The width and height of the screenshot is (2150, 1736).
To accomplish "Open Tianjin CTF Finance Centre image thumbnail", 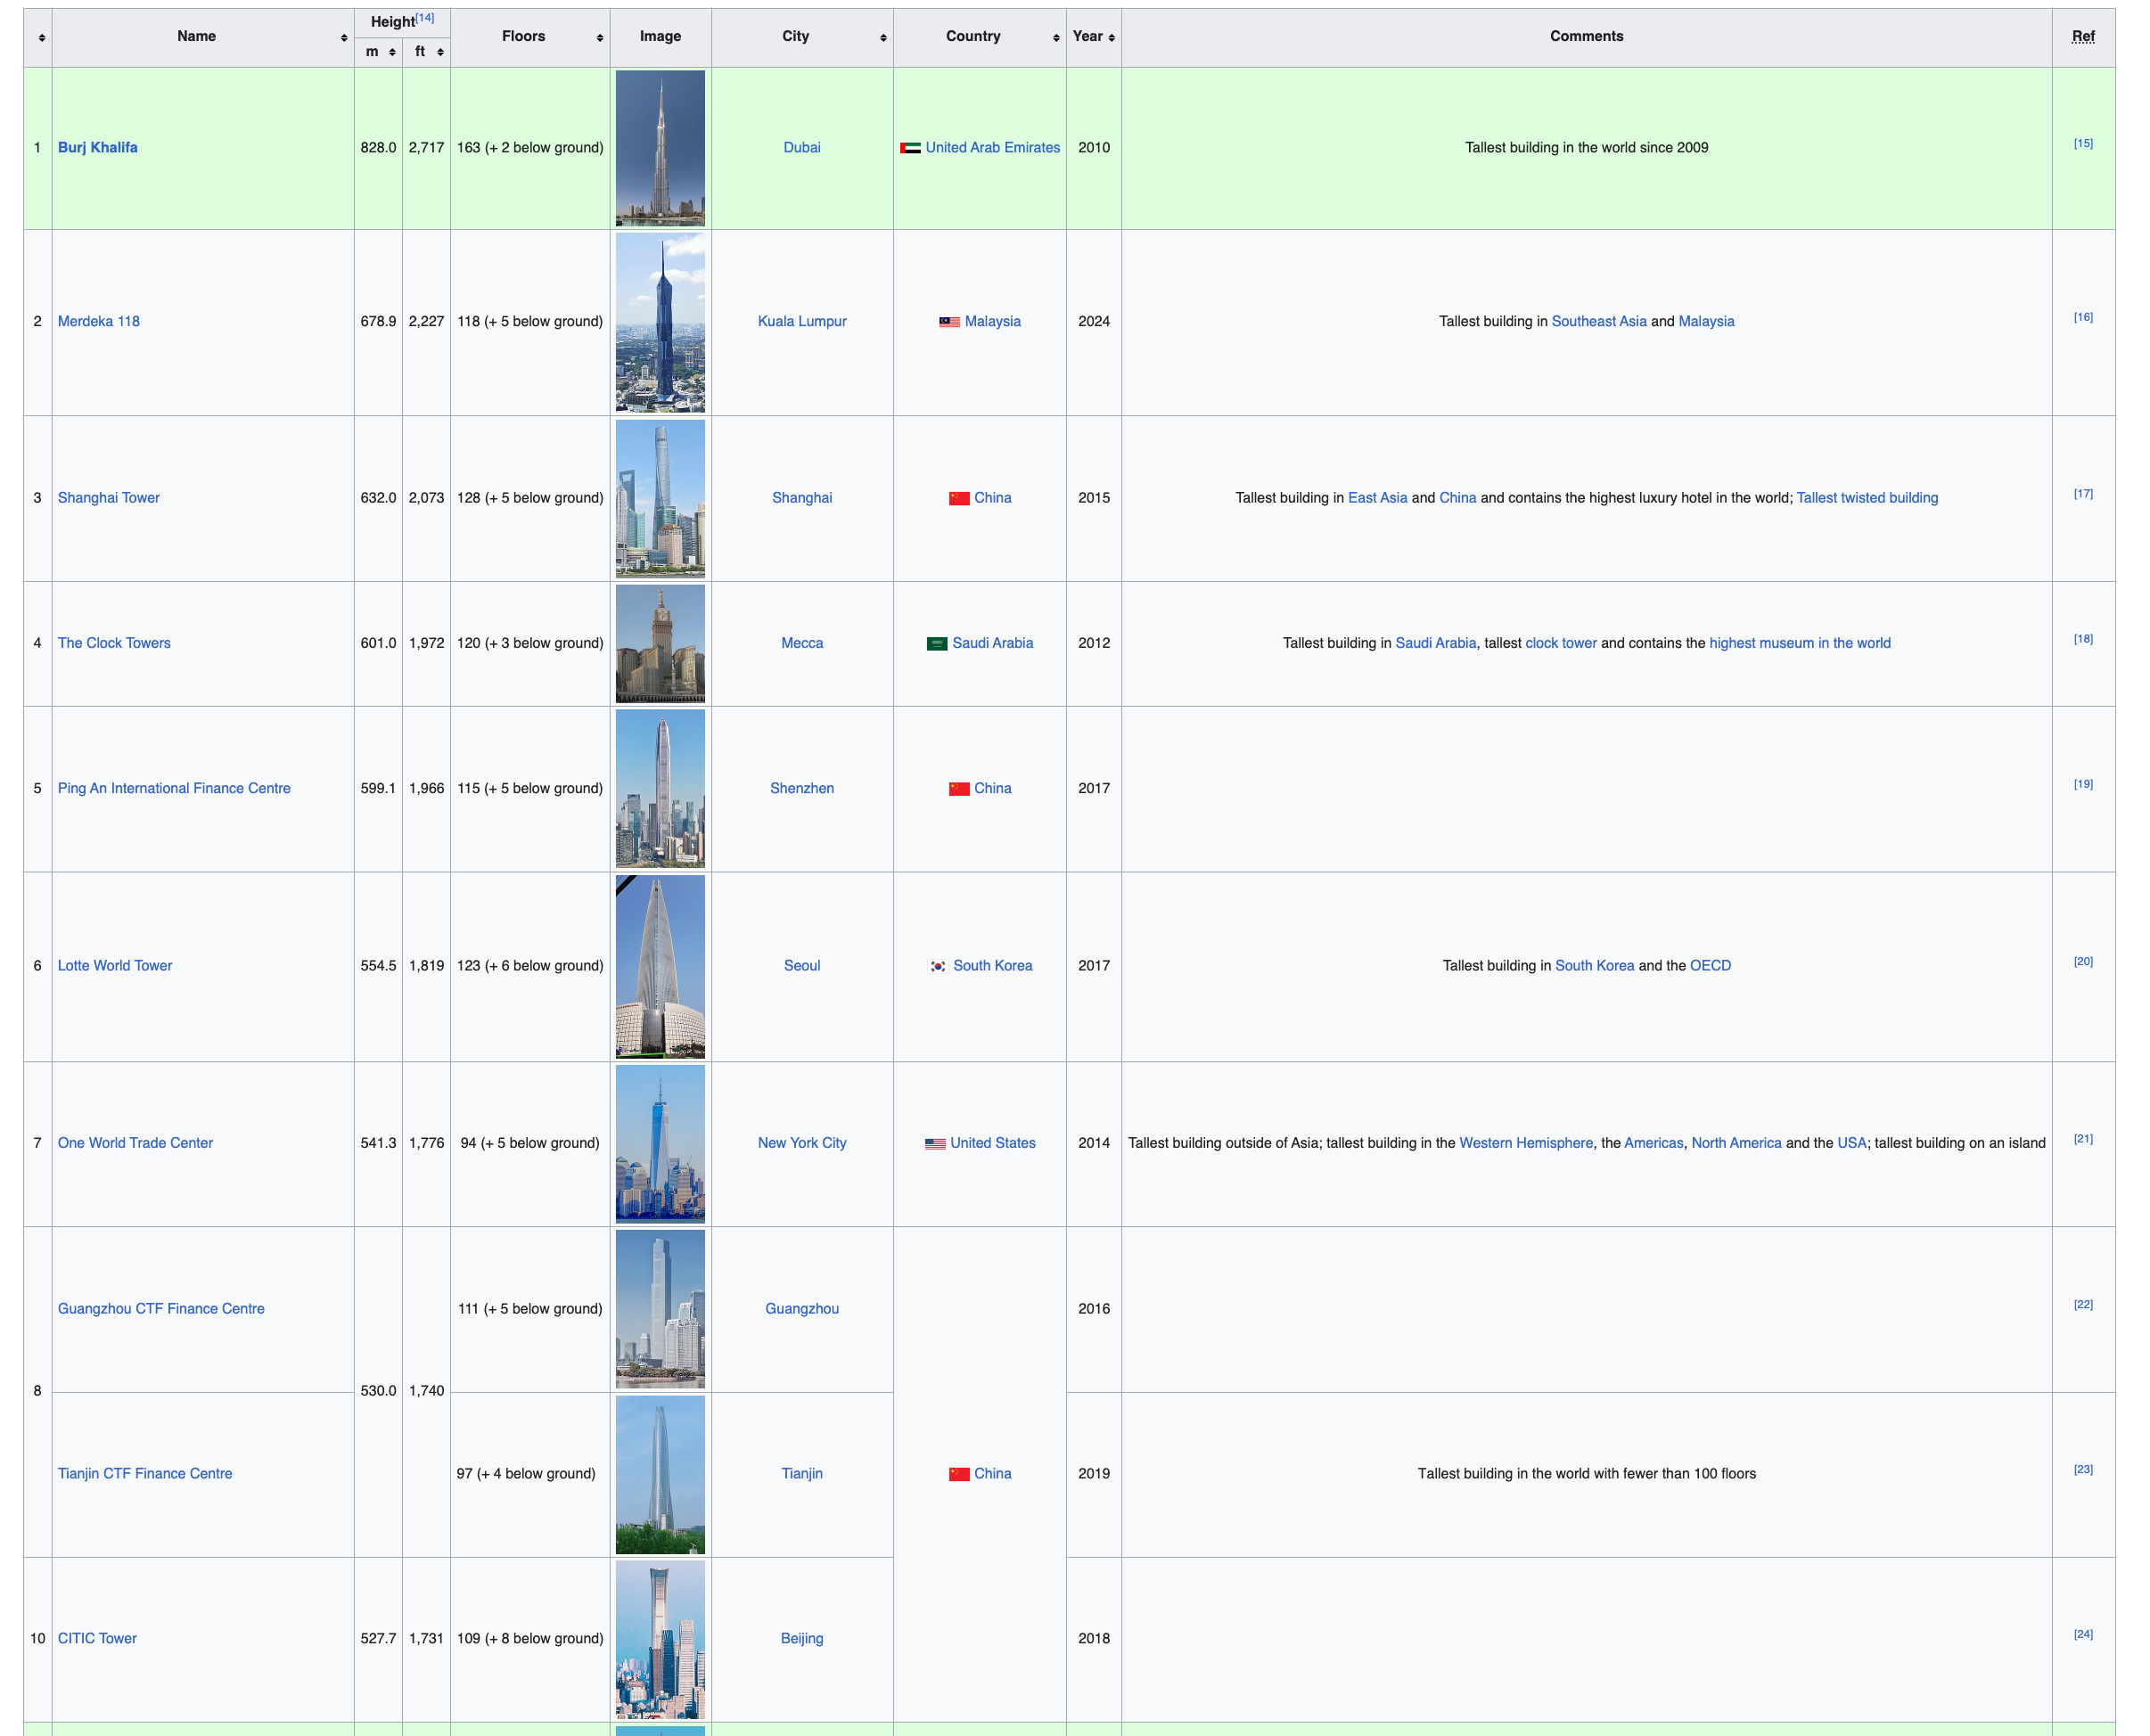I will point(660,1474).
